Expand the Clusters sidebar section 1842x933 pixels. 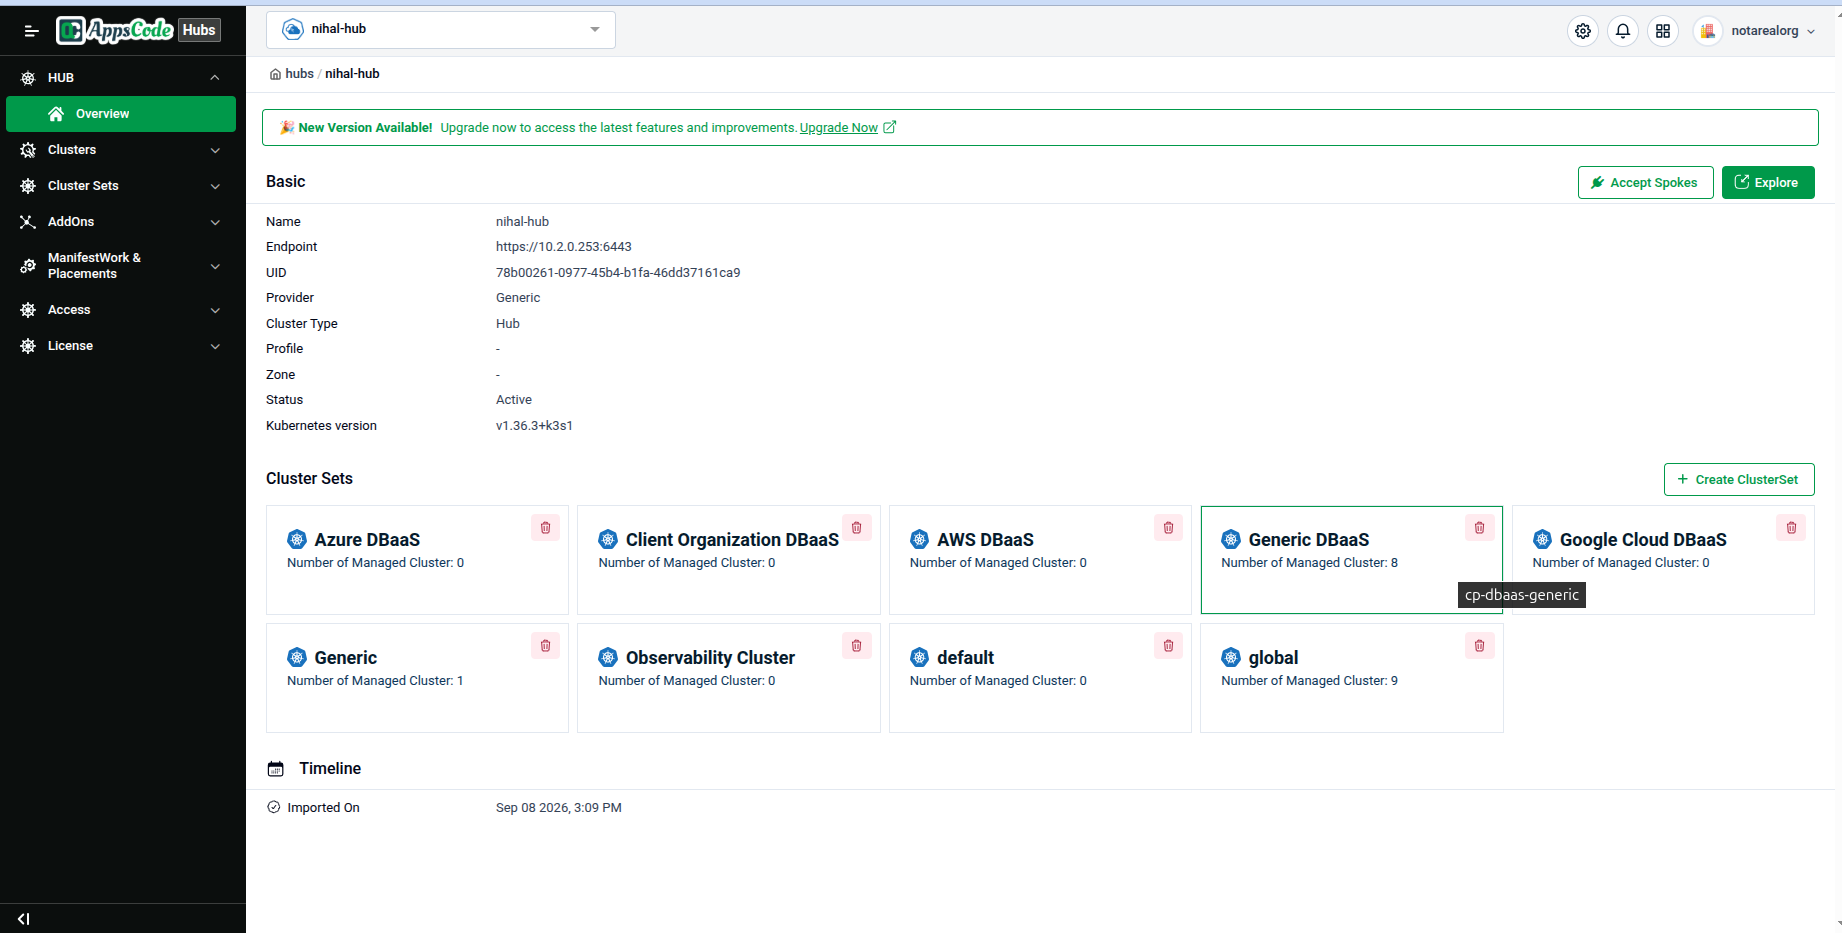pyautogui.click(x=215, y=150)
